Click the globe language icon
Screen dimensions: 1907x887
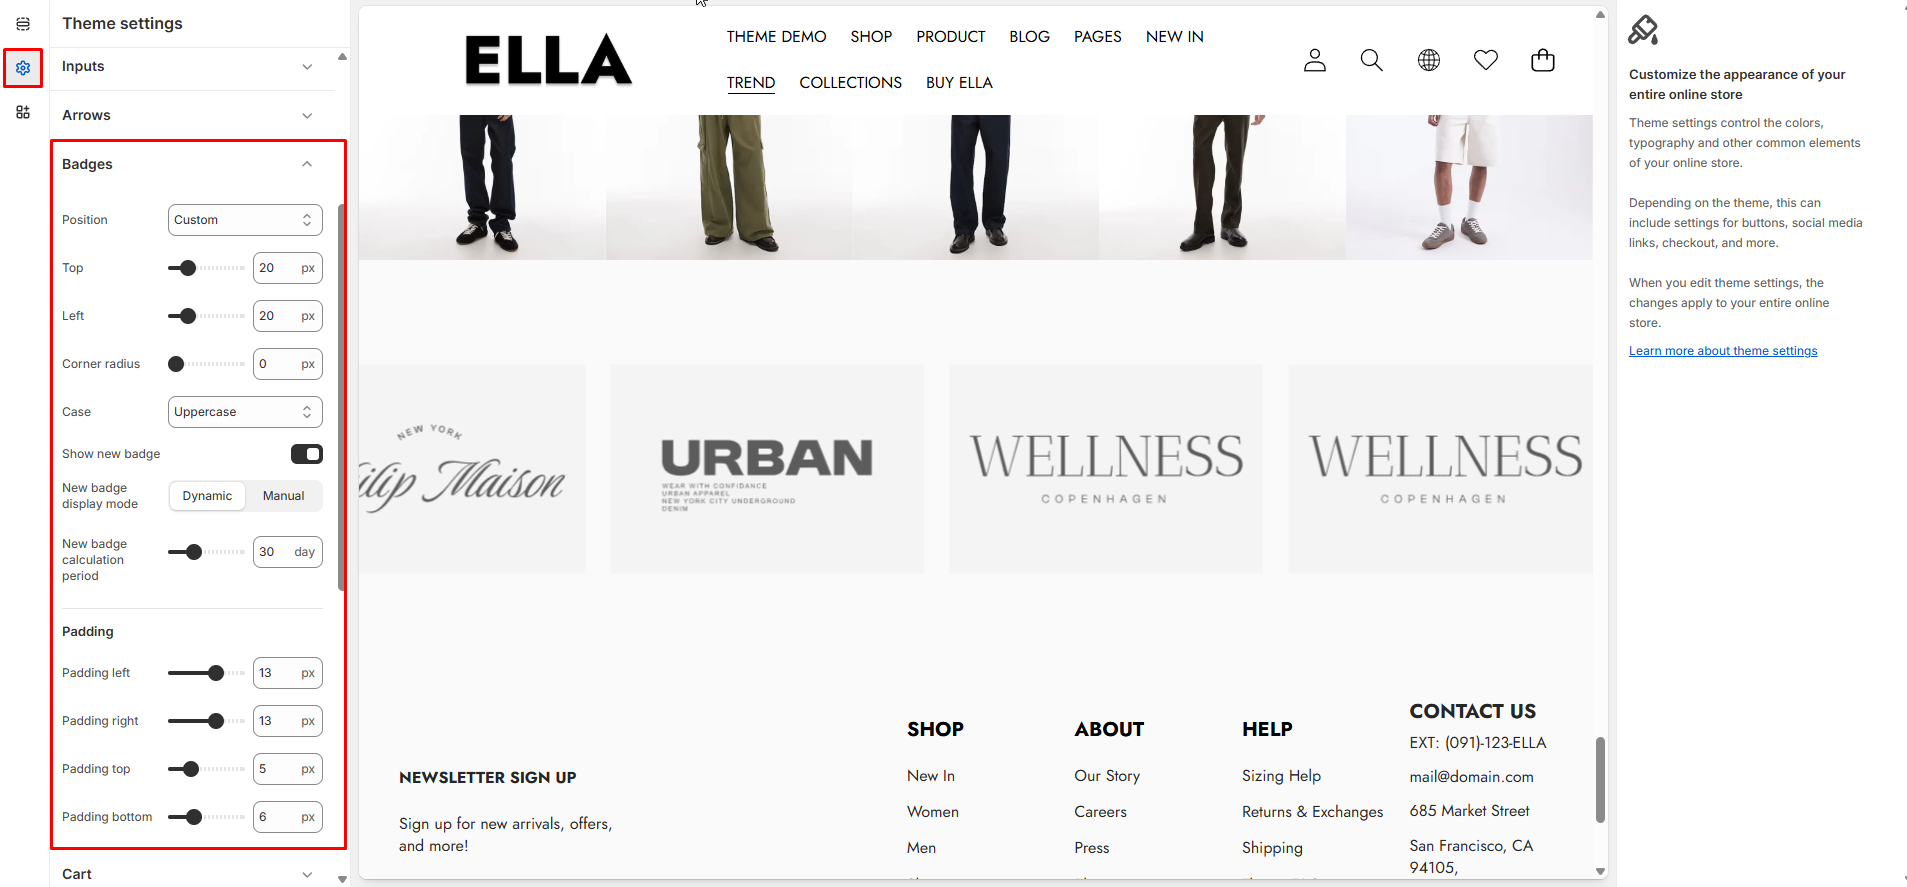point(1429,61)
